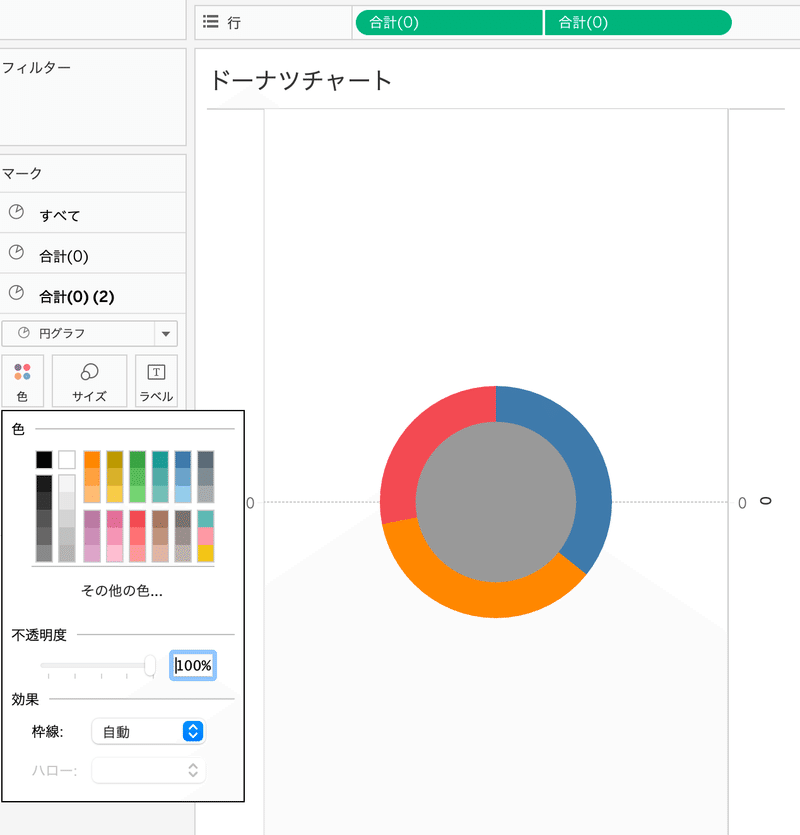Open the 枠線 border dropdown
This screenshot has width=800, height=835.
[x=149, y=732]
